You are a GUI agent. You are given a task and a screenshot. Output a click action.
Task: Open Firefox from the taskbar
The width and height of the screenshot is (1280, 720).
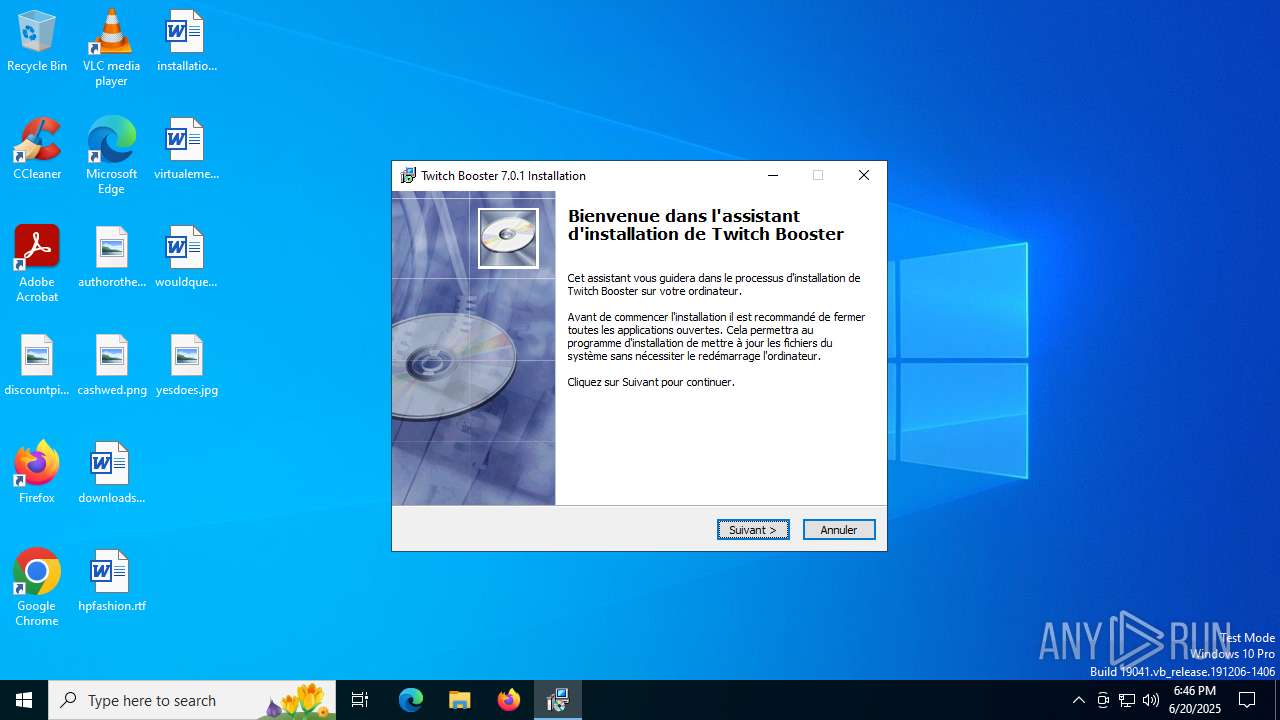click(509, 700)
